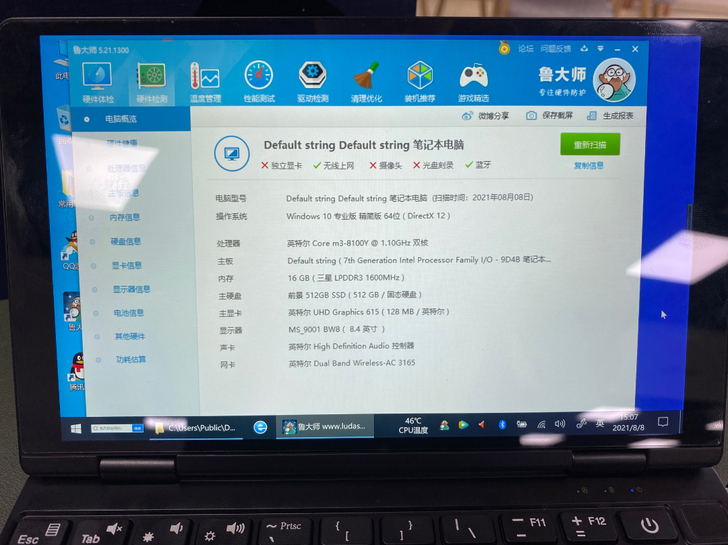
Task: Select 硬件检测 hardware detection tab
Action: (x=151, y=83)
